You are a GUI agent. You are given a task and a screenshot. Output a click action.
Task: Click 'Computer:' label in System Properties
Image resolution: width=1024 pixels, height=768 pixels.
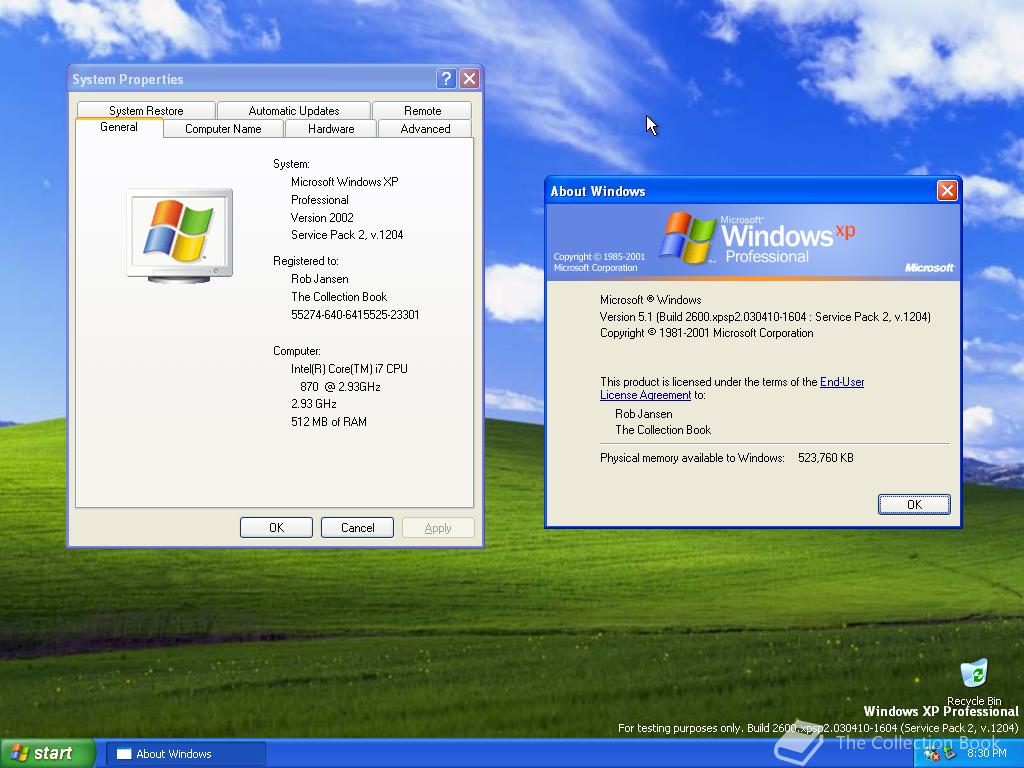296,351
